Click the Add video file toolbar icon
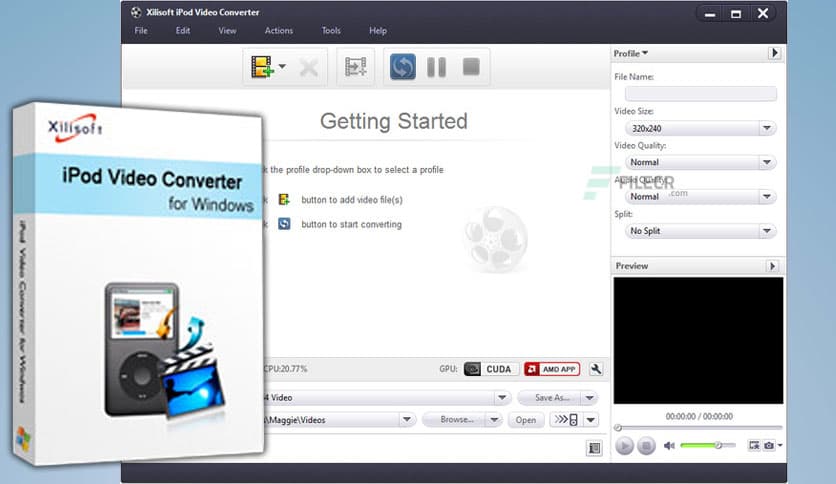This screenshot has width=836, height=484. tap(263, 67)
